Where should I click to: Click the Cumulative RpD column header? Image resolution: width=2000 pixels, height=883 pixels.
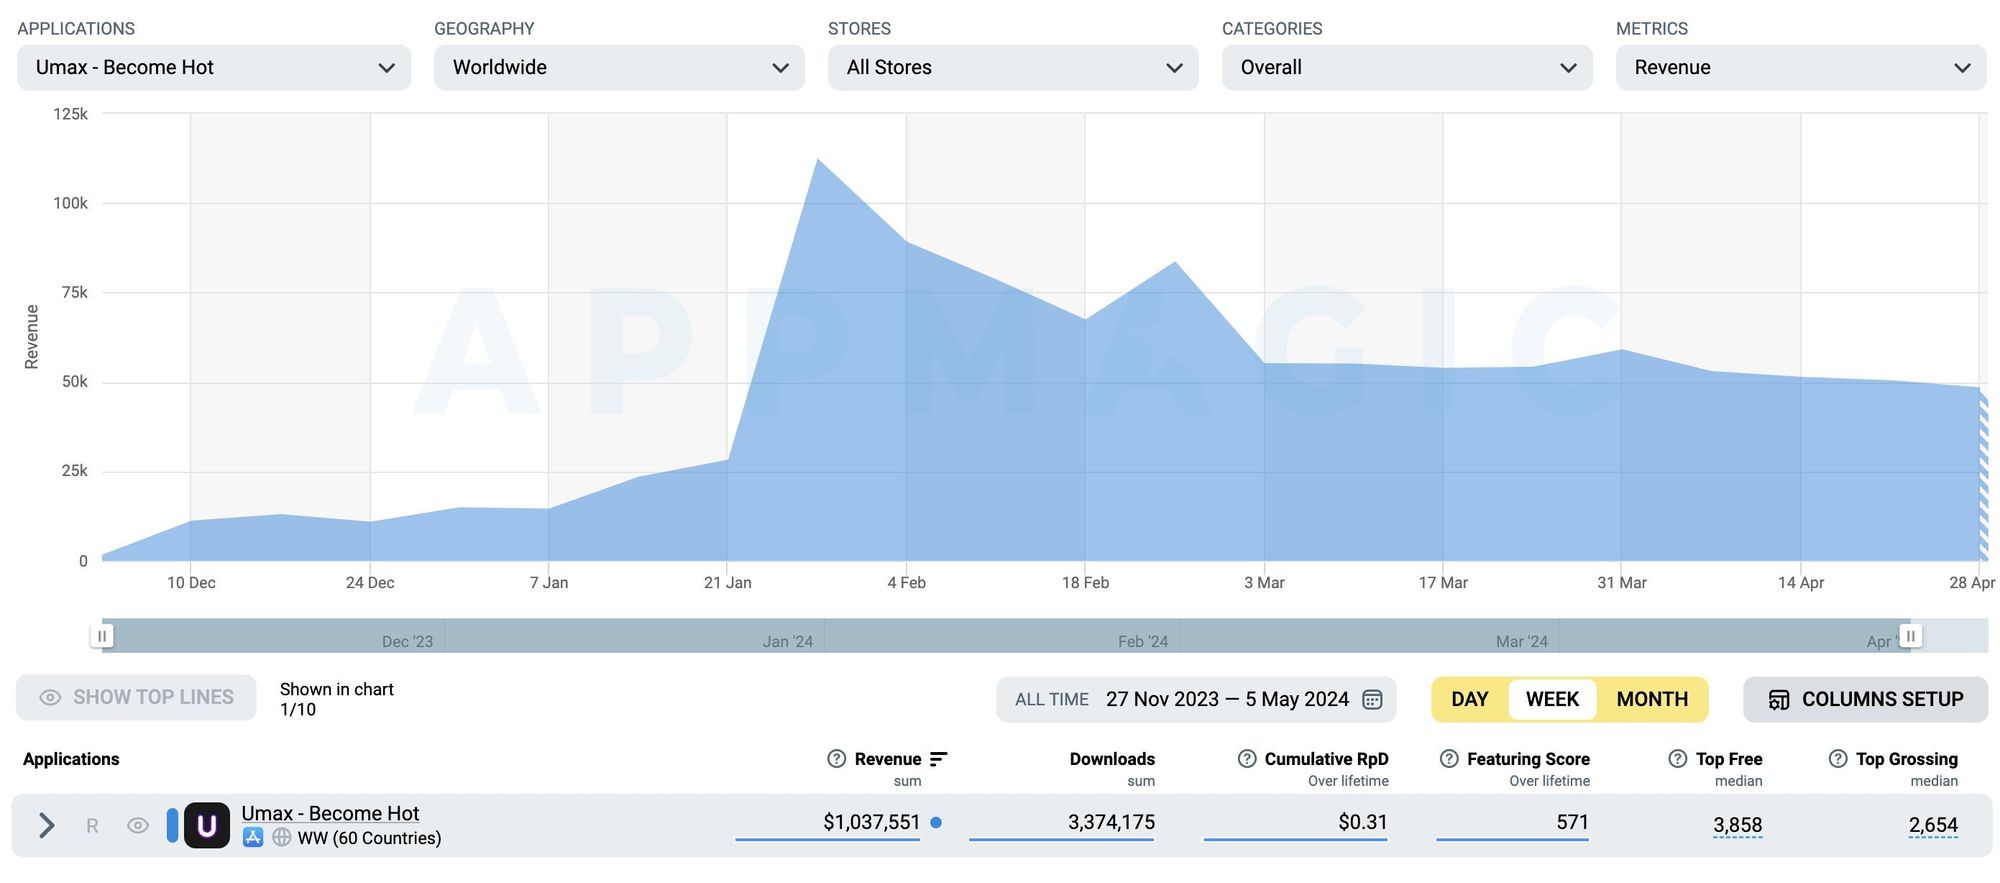pos(1326,759)
